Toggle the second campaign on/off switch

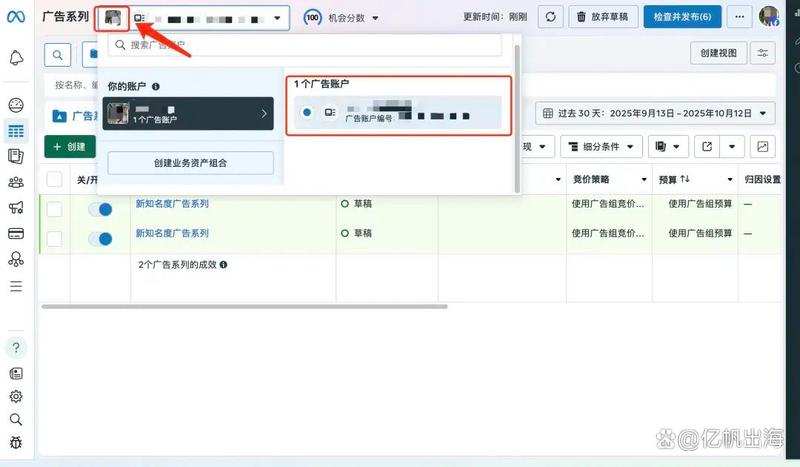coord(100,239)
